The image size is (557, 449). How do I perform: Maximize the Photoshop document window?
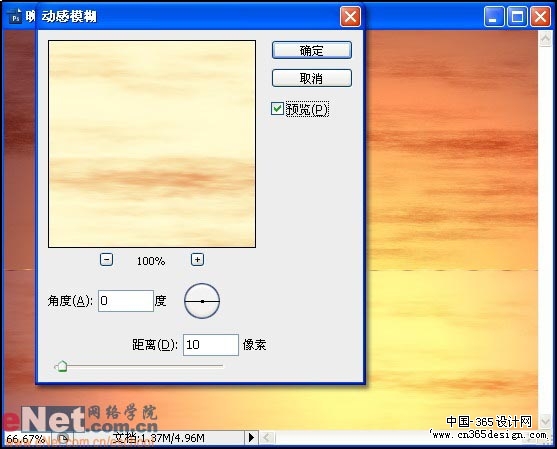tap(517, 17)
